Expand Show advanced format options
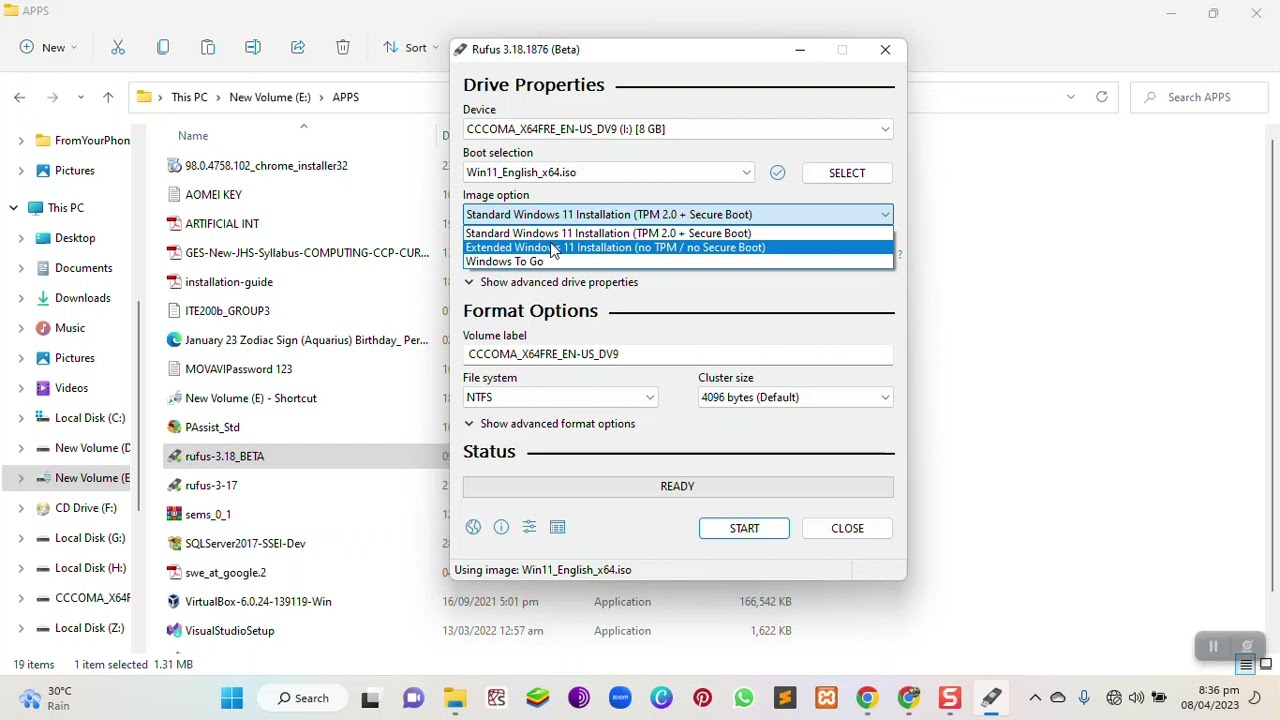Viewport: 1280px width, 720px height. click(x=549, y=424)
